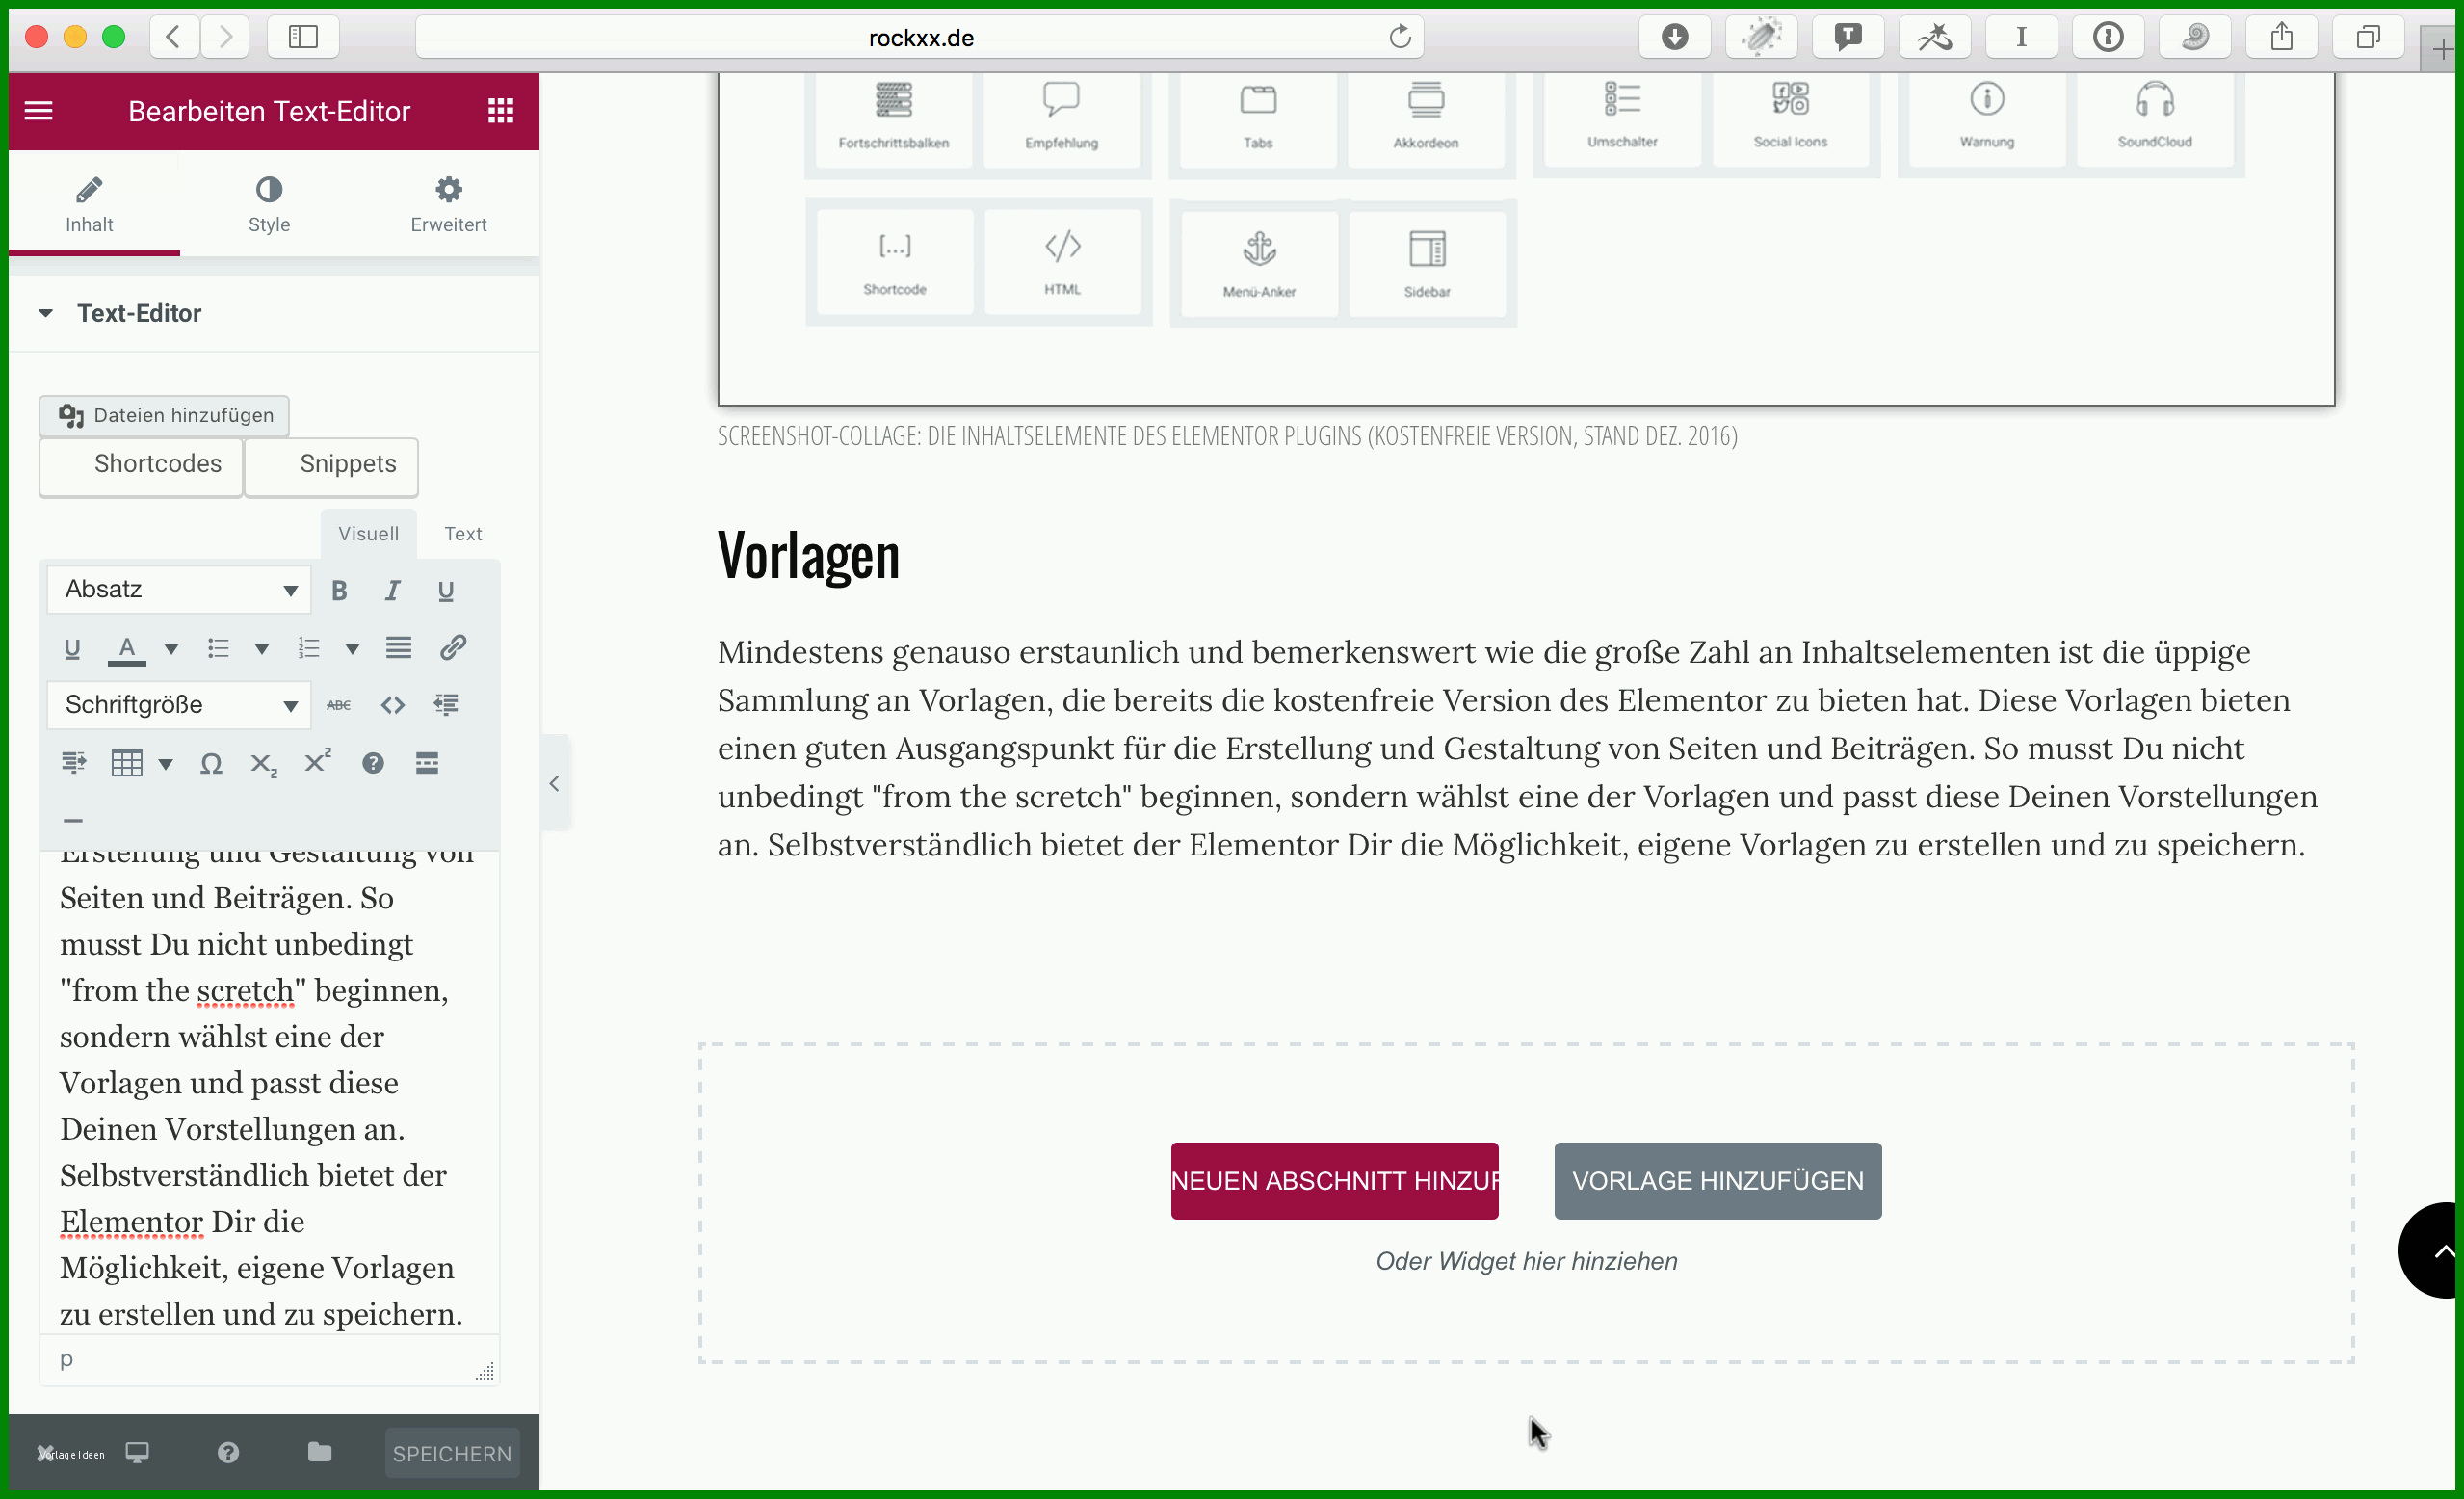Switch editor to Visuell mode
The width and height of the screenshot is (2464, 1499).
tap(368, 534)
